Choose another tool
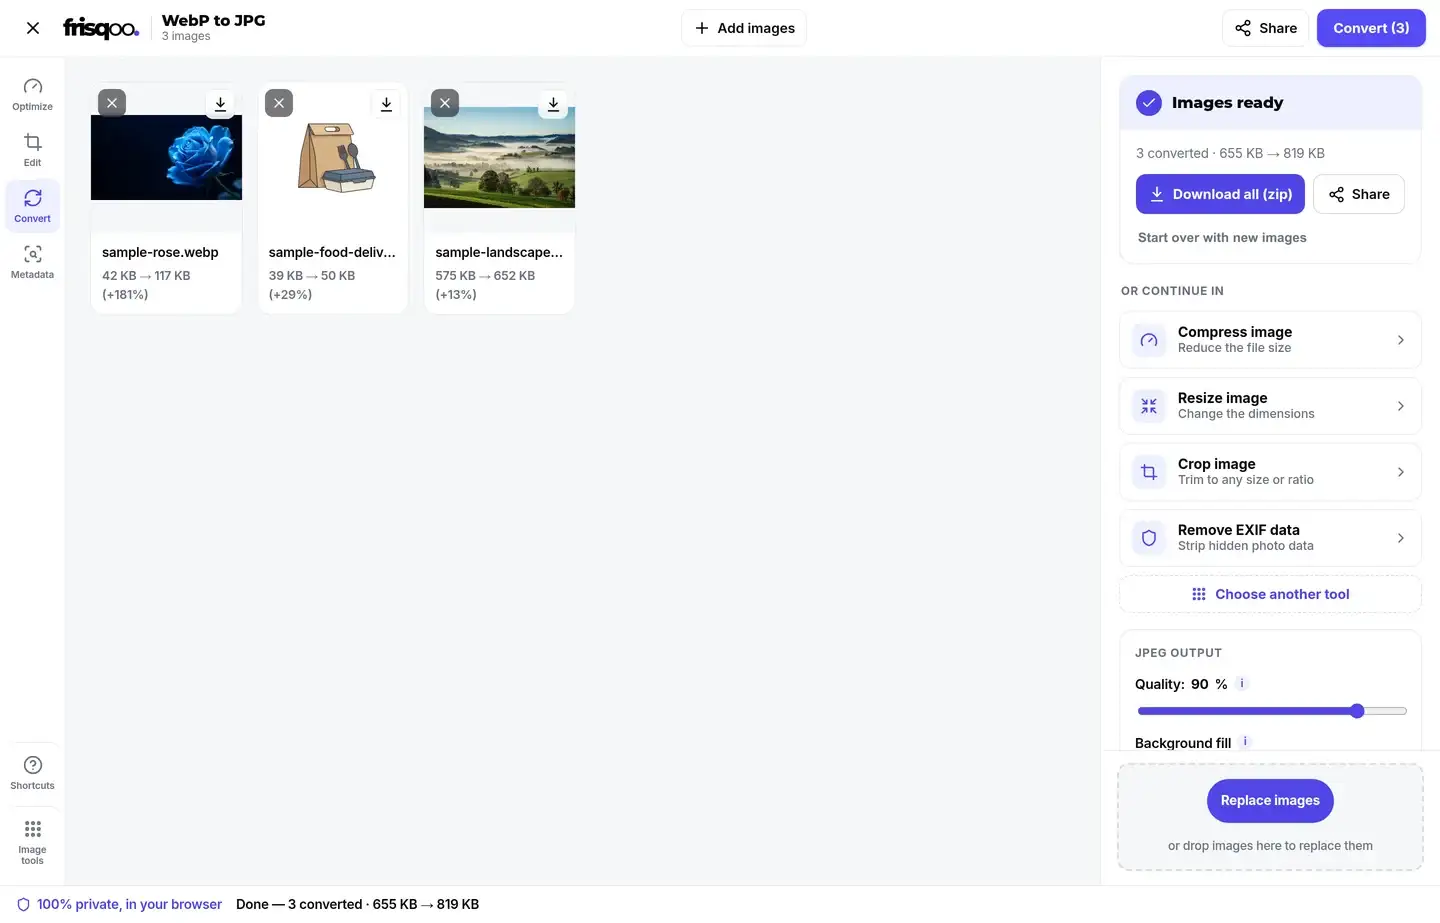The image size is (1440, 923). (1270, 594)
